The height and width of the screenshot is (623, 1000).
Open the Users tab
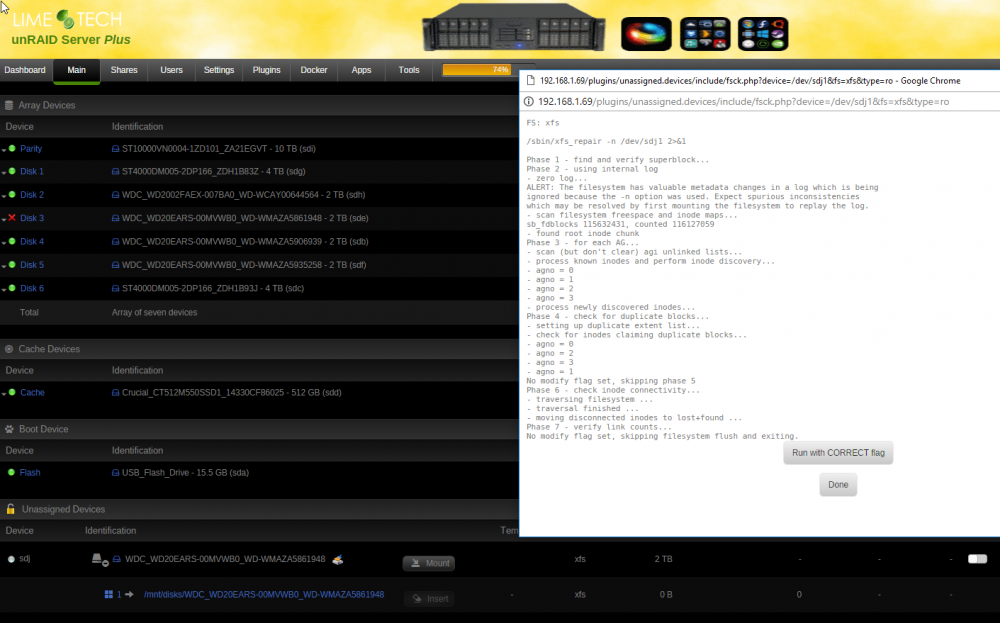point(171,70)
